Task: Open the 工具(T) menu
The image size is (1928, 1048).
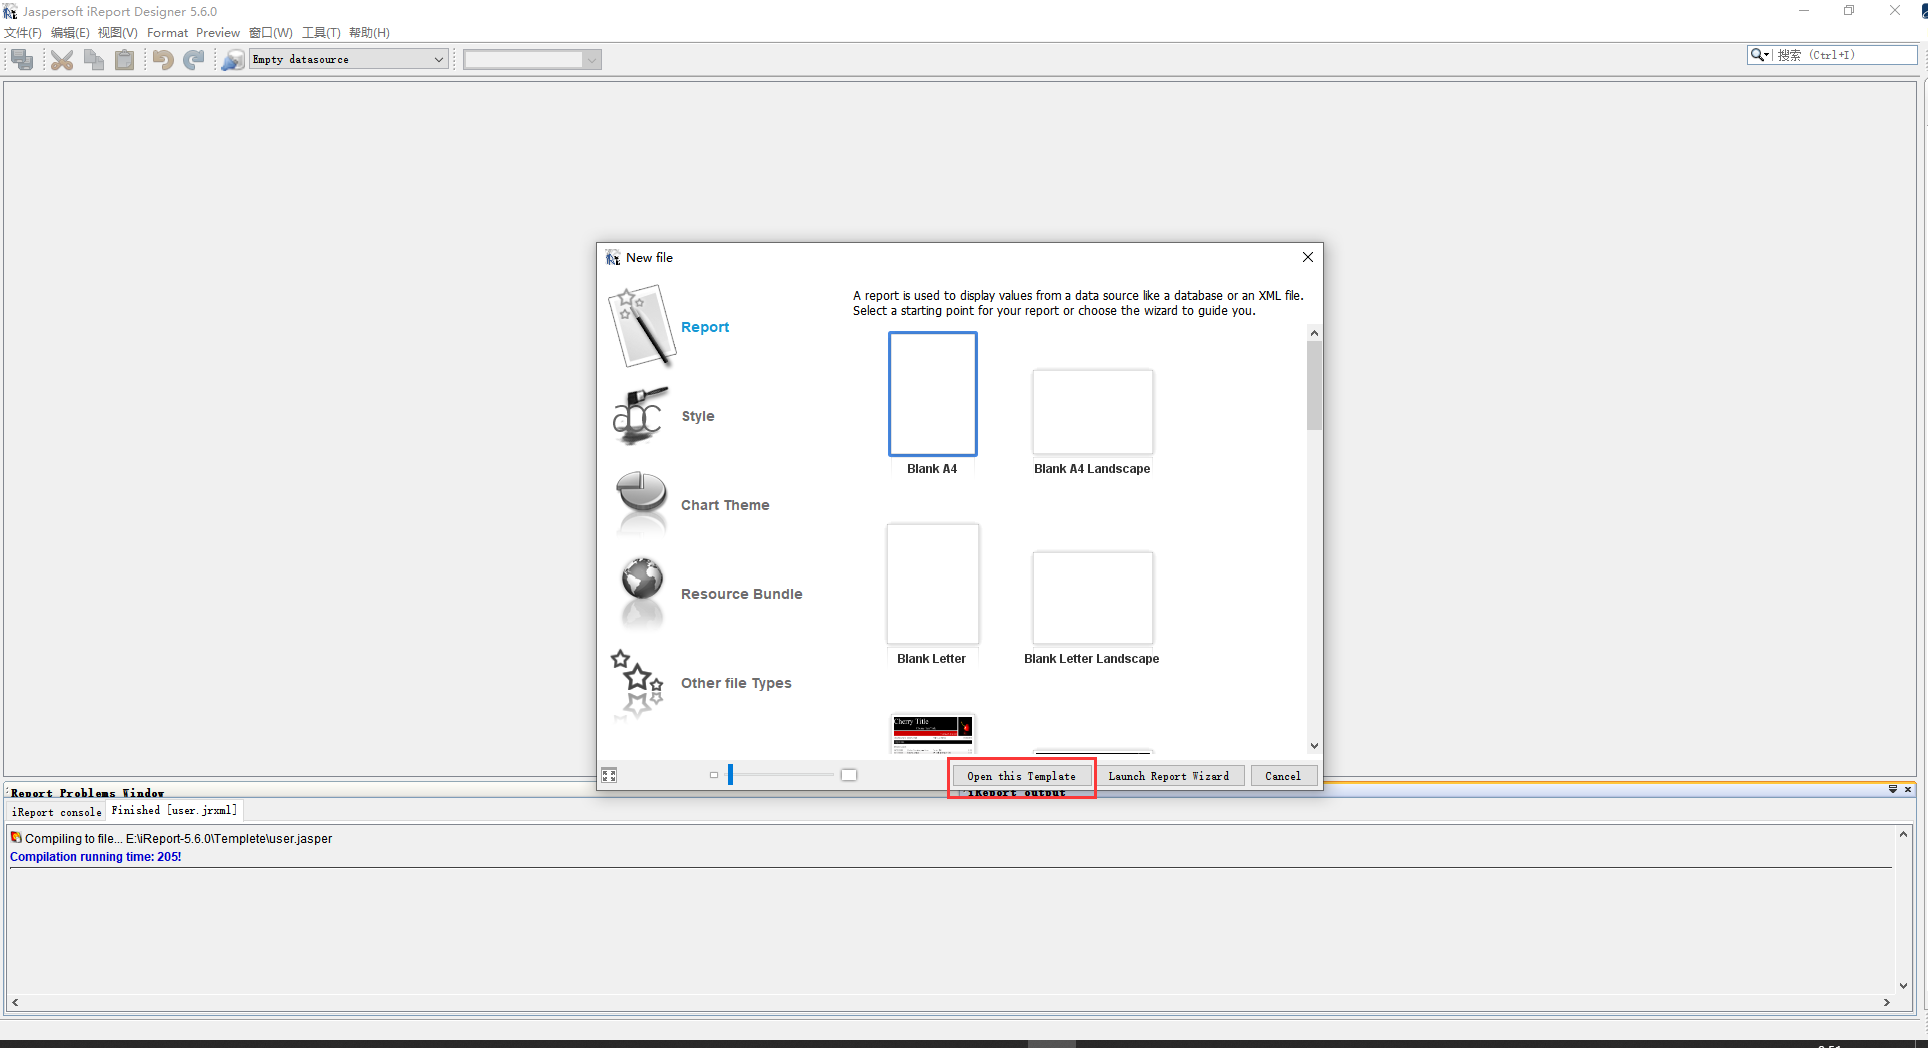Action: (320, 32)
